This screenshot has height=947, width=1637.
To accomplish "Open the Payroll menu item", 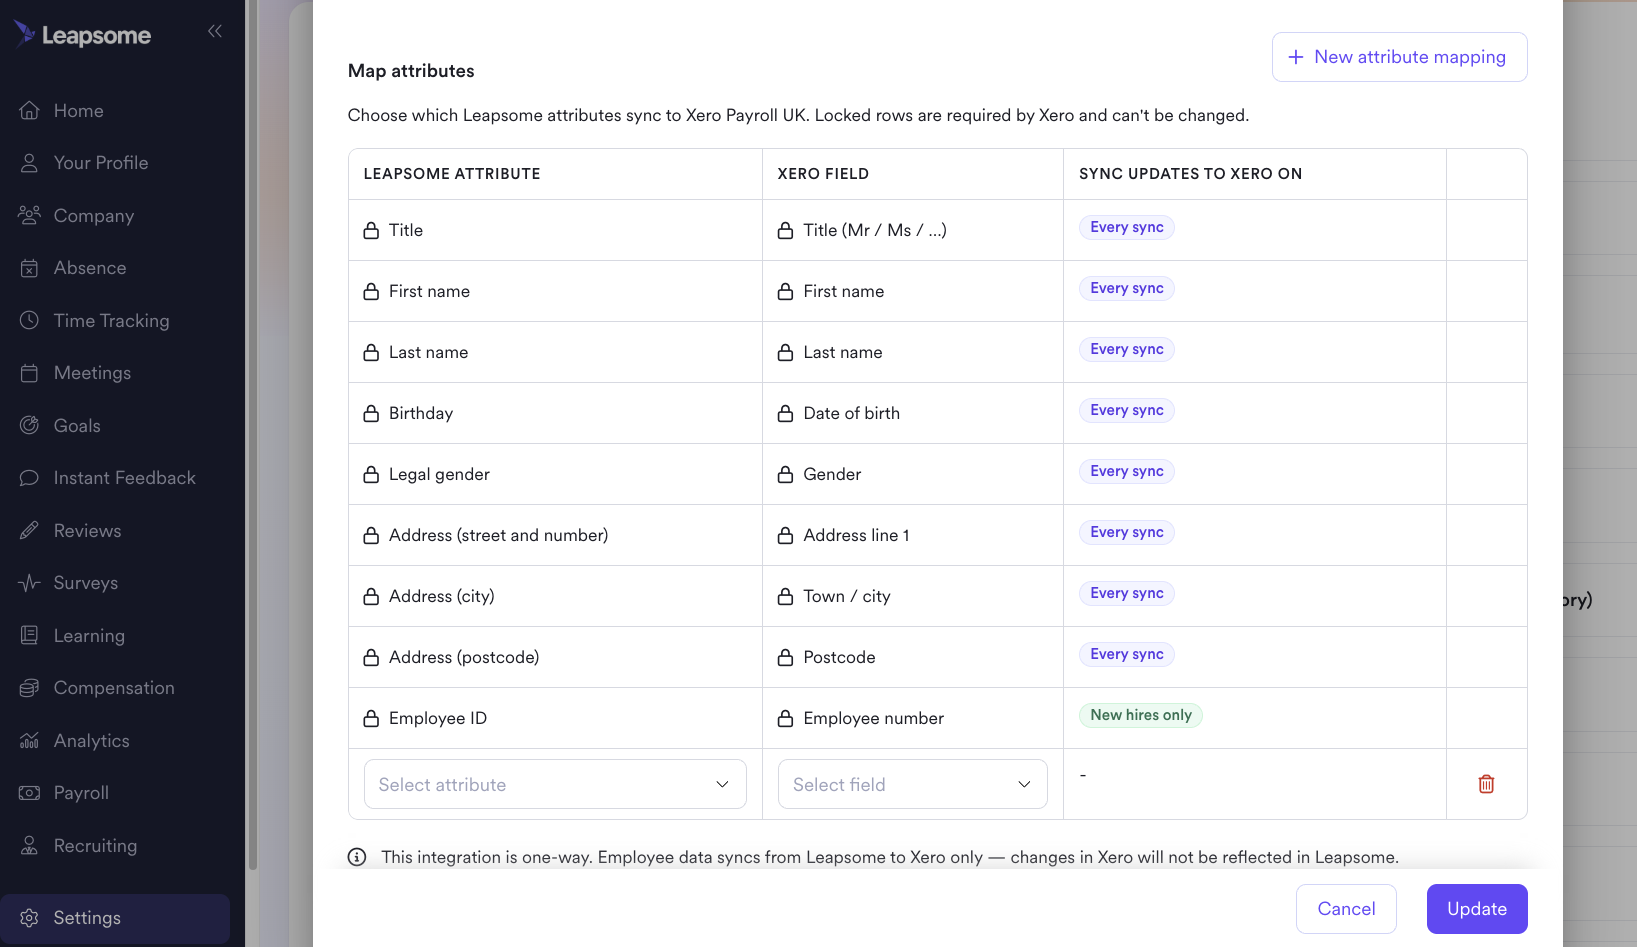I will pos(81,793).
